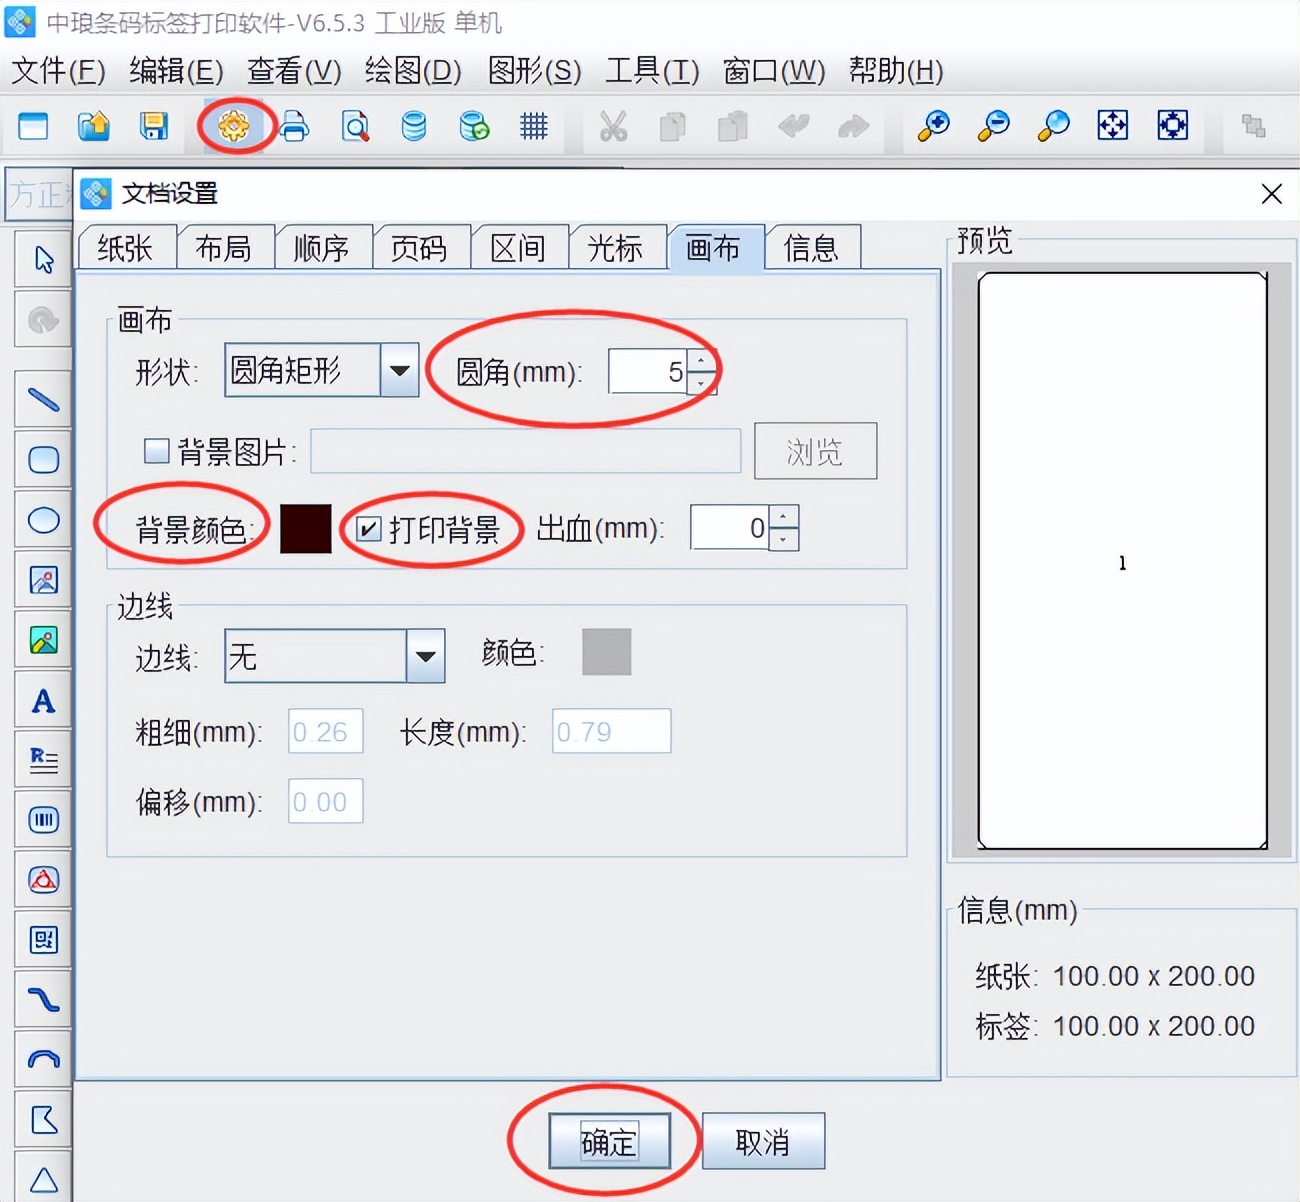Close the 文档设置 dialog
Screen dimensions: 1300x1202
(x=1271, y=194)
